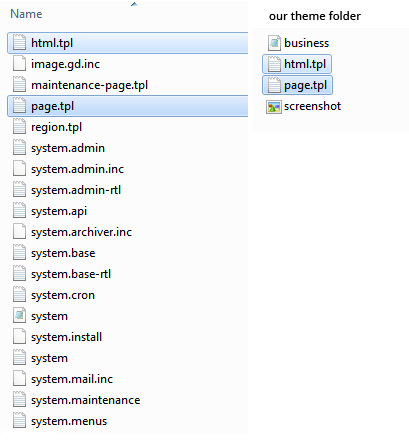Select html.tpl in the theme folder

[297, 64]
